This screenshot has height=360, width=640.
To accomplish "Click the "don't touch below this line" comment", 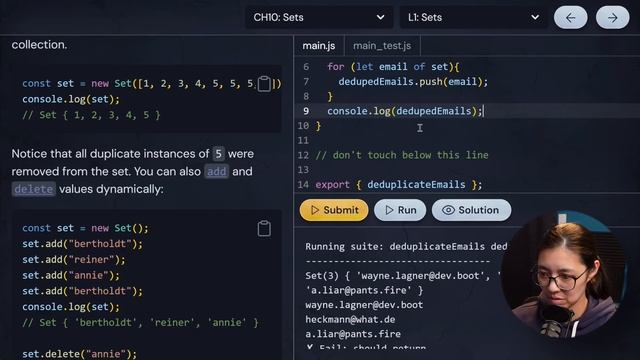I will (402, 155).
